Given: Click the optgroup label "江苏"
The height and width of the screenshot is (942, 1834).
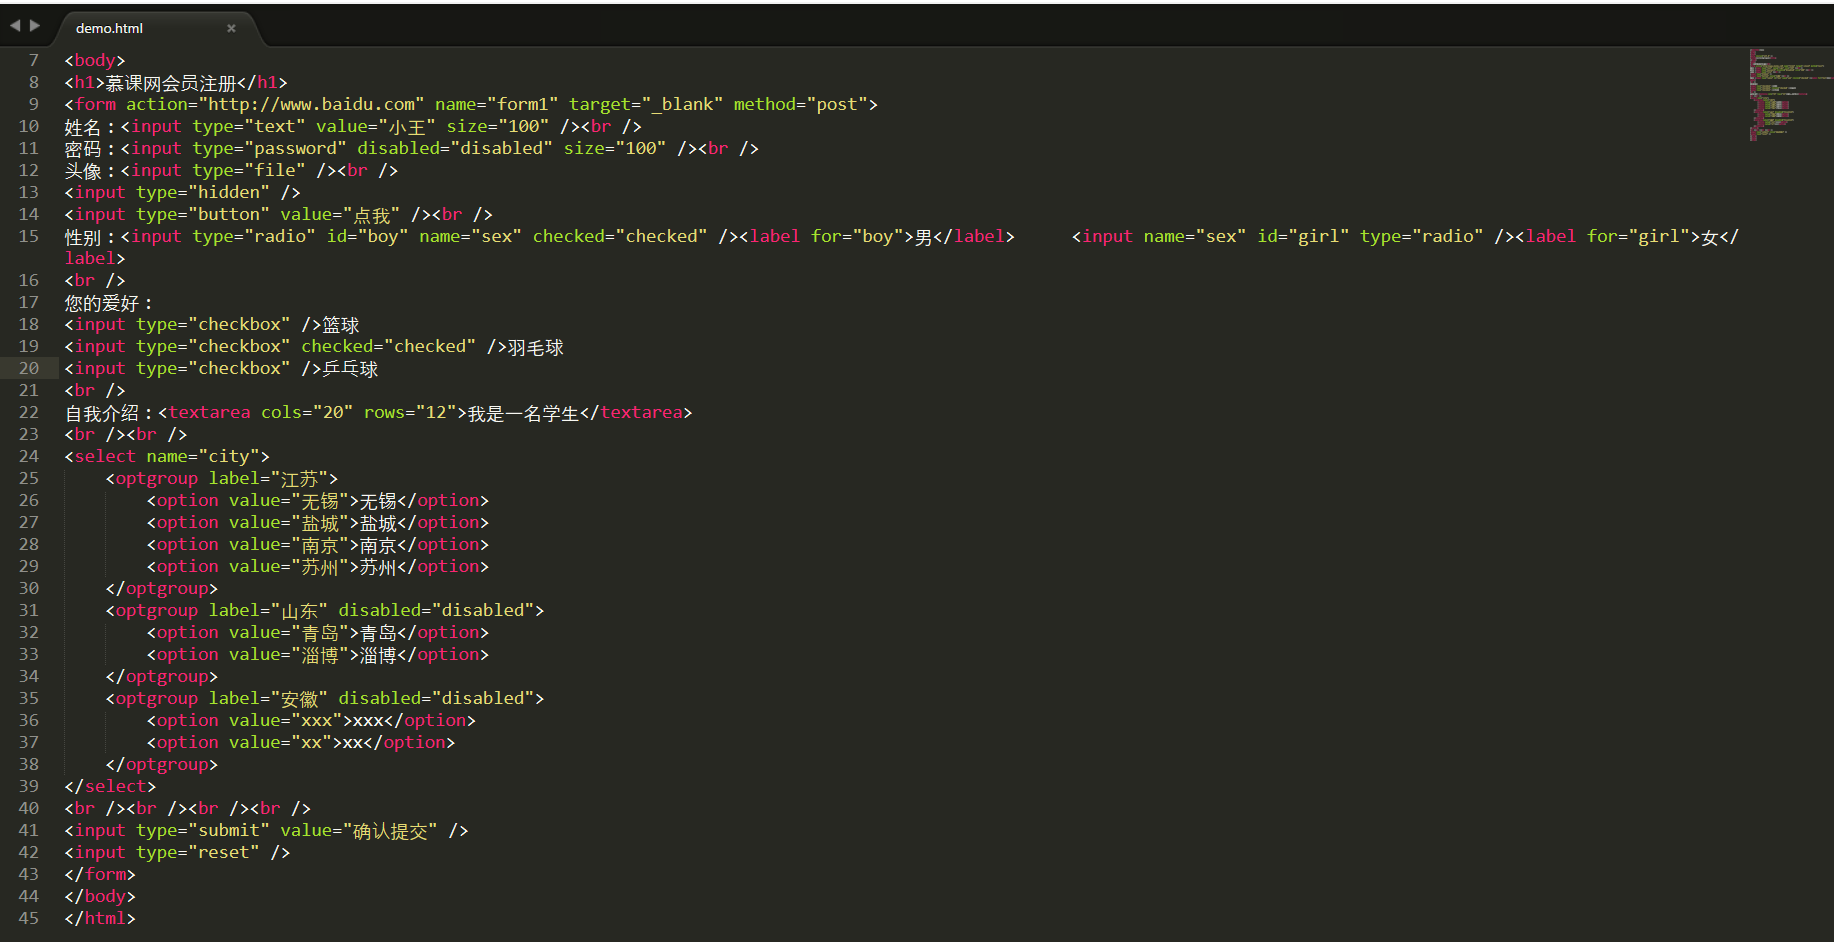Looking at the screenshot, I should 300,479.
